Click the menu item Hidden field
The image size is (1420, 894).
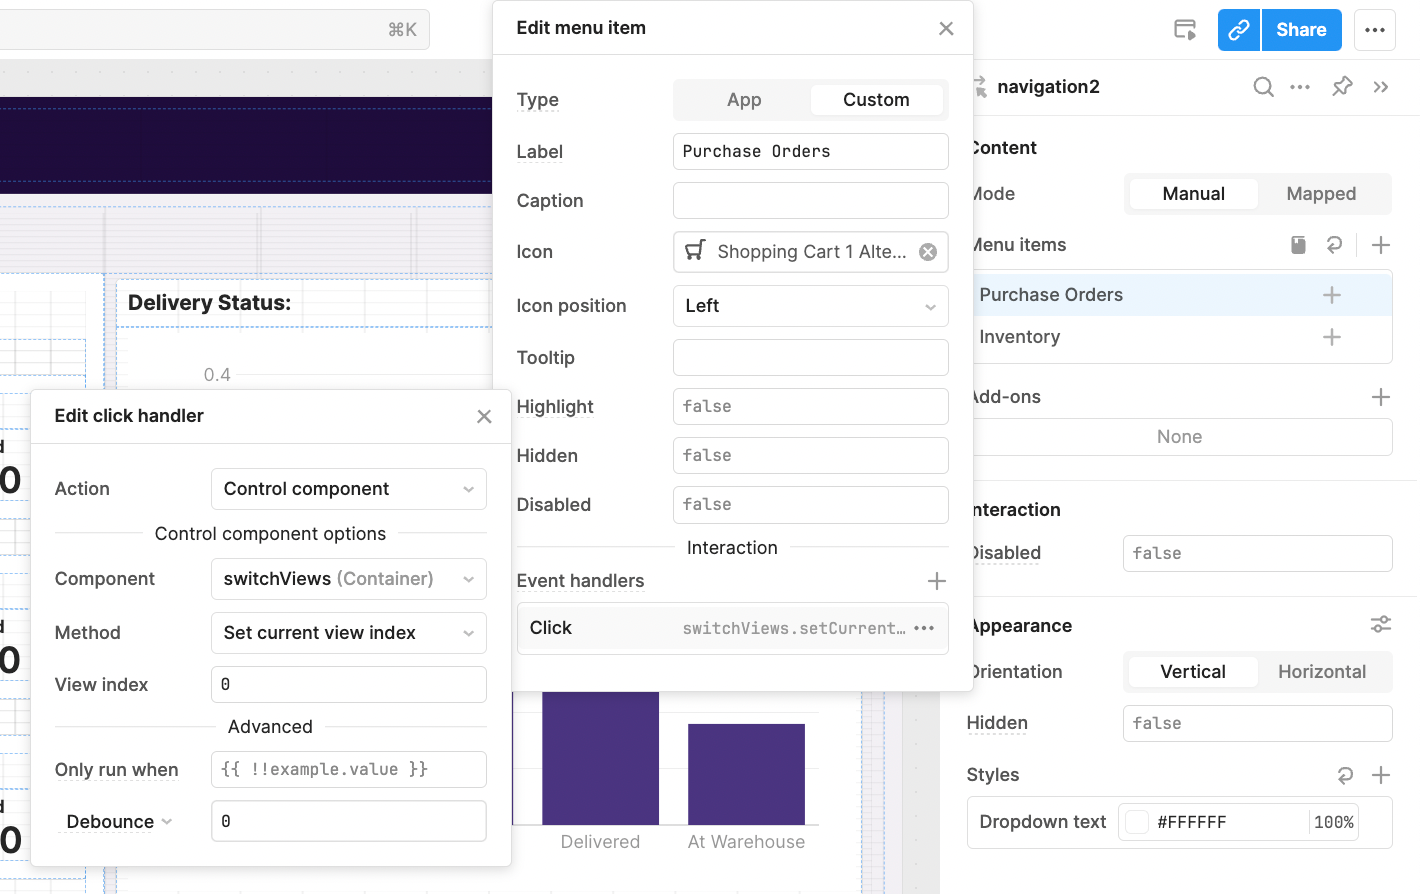810,456
